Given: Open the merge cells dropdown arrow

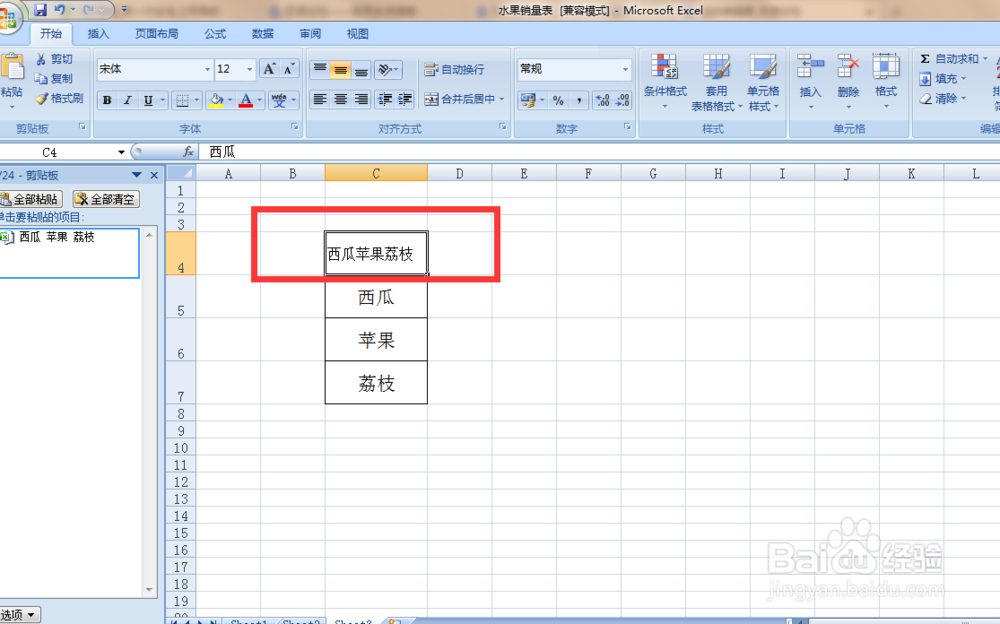Looking at the screenshot, I should click(502, 99).
